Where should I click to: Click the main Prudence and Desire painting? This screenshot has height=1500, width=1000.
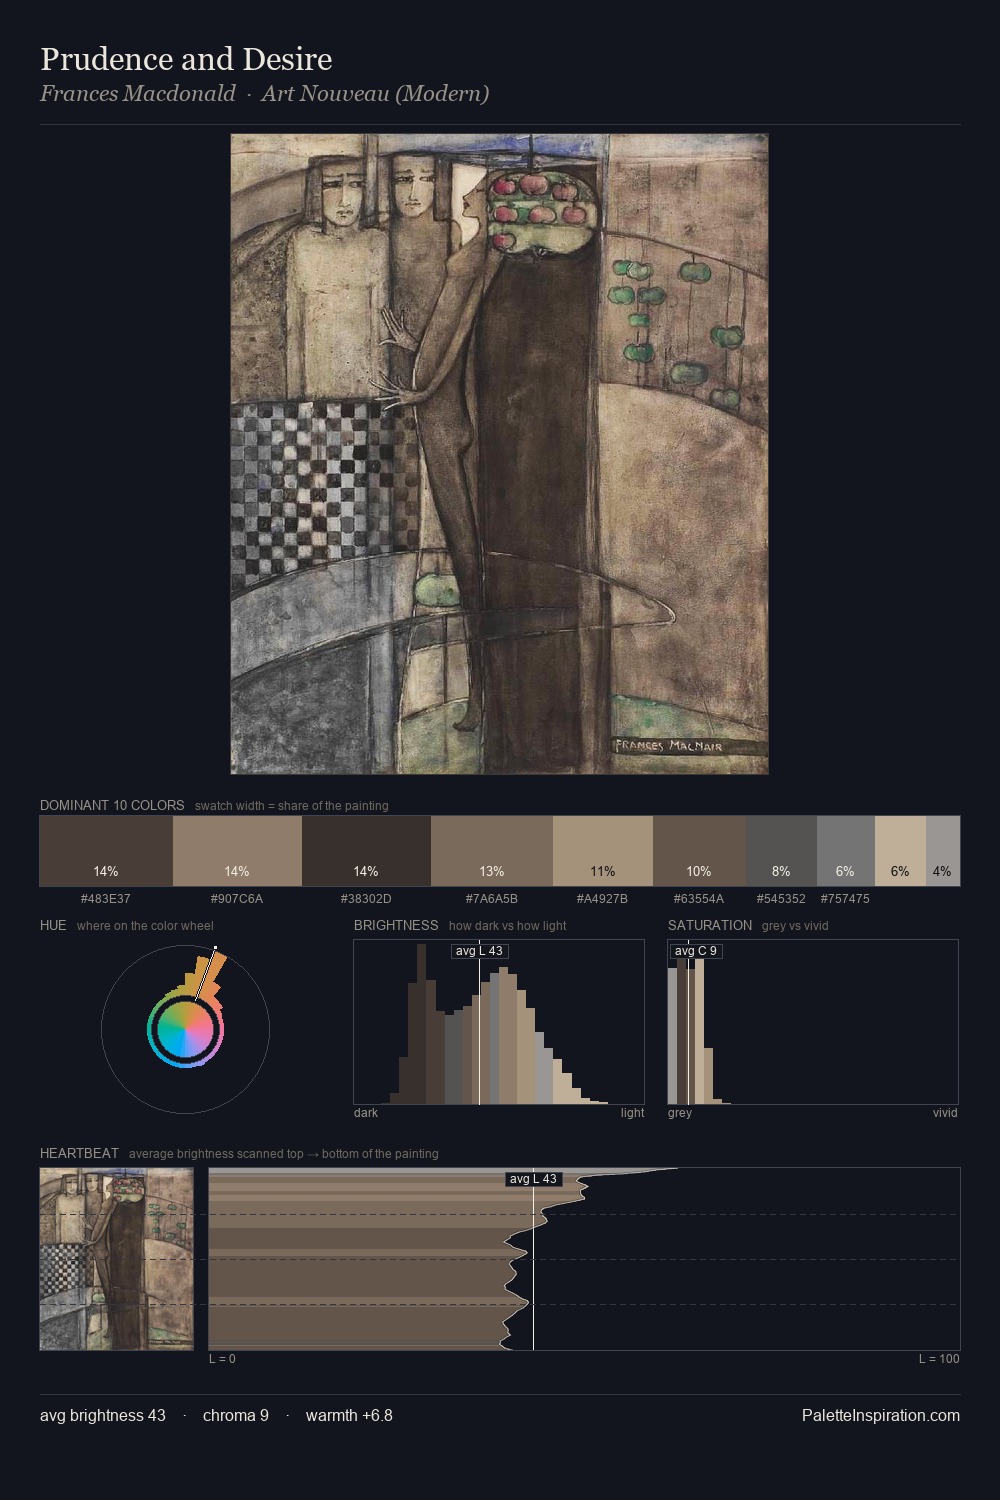pos(499,454)
